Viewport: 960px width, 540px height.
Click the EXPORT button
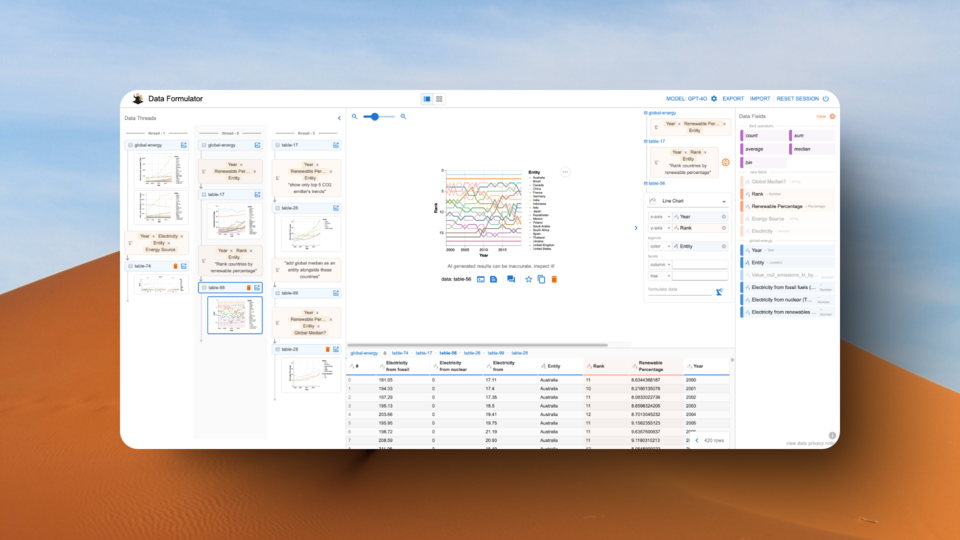(733, 99)
